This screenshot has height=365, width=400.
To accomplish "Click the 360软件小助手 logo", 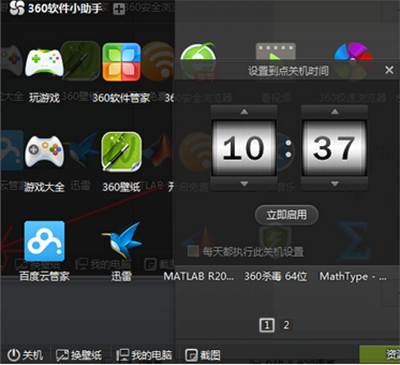I will coord(17,8).
